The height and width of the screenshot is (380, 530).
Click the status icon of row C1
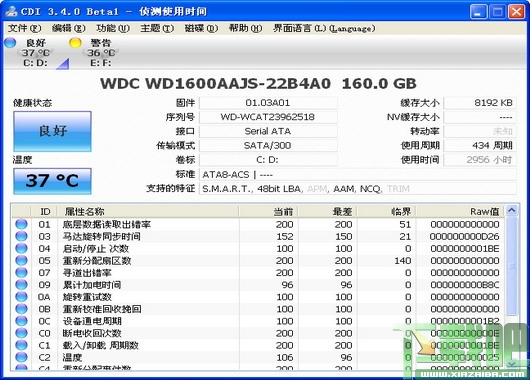(21, 345)
